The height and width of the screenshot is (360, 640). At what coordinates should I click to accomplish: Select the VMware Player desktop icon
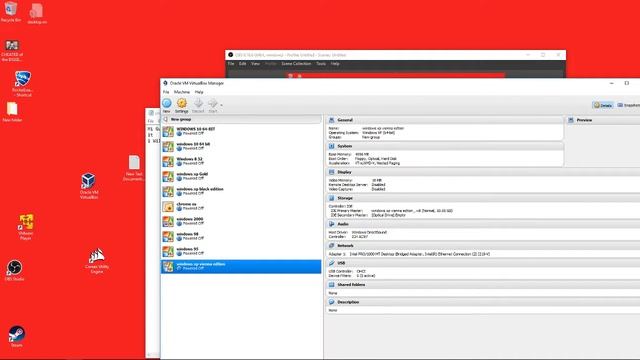(26, 227)
